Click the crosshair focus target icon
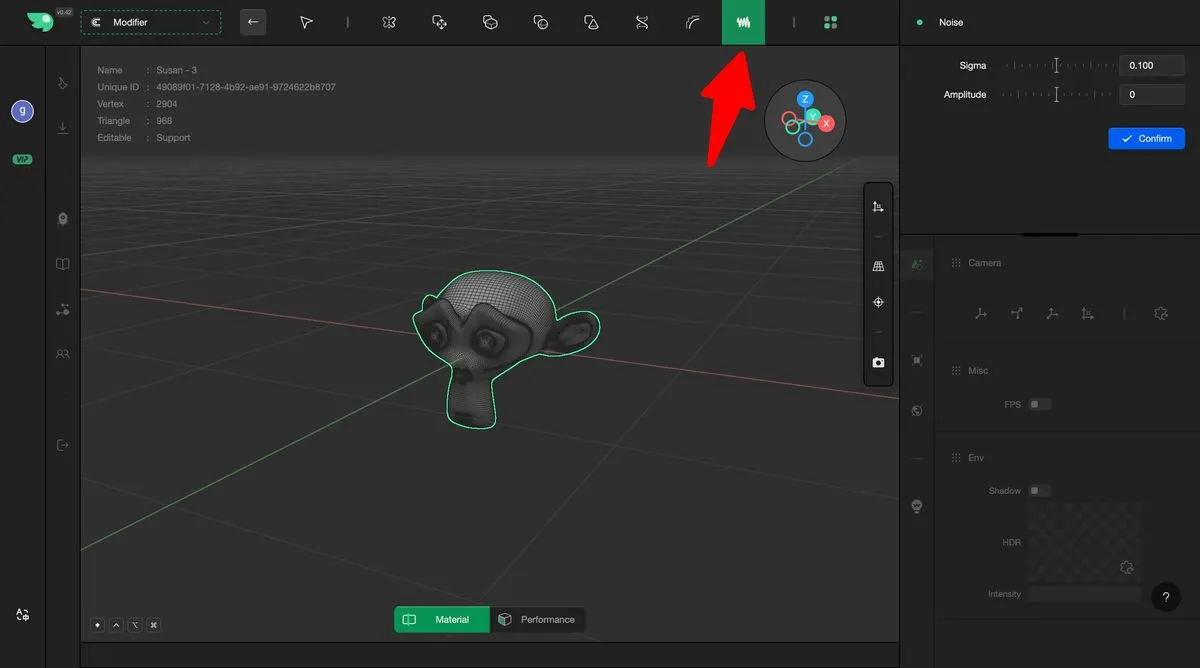Image resolution: width=1200 pixels, height=668 pixels. [x=878, y=302]
